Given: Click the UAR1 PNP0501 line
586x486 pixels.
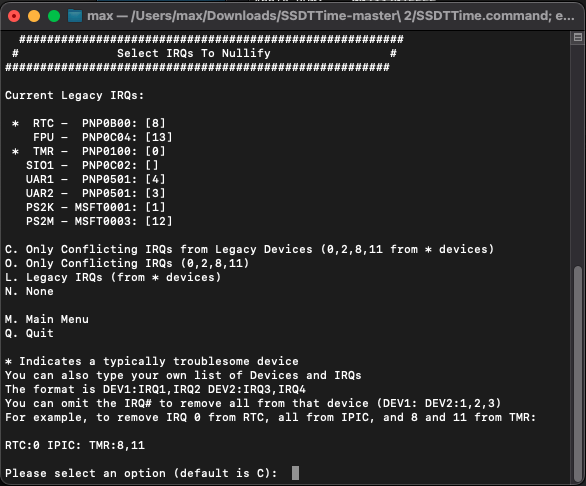Looking at the screenshot, I should (x=95, y=179).
